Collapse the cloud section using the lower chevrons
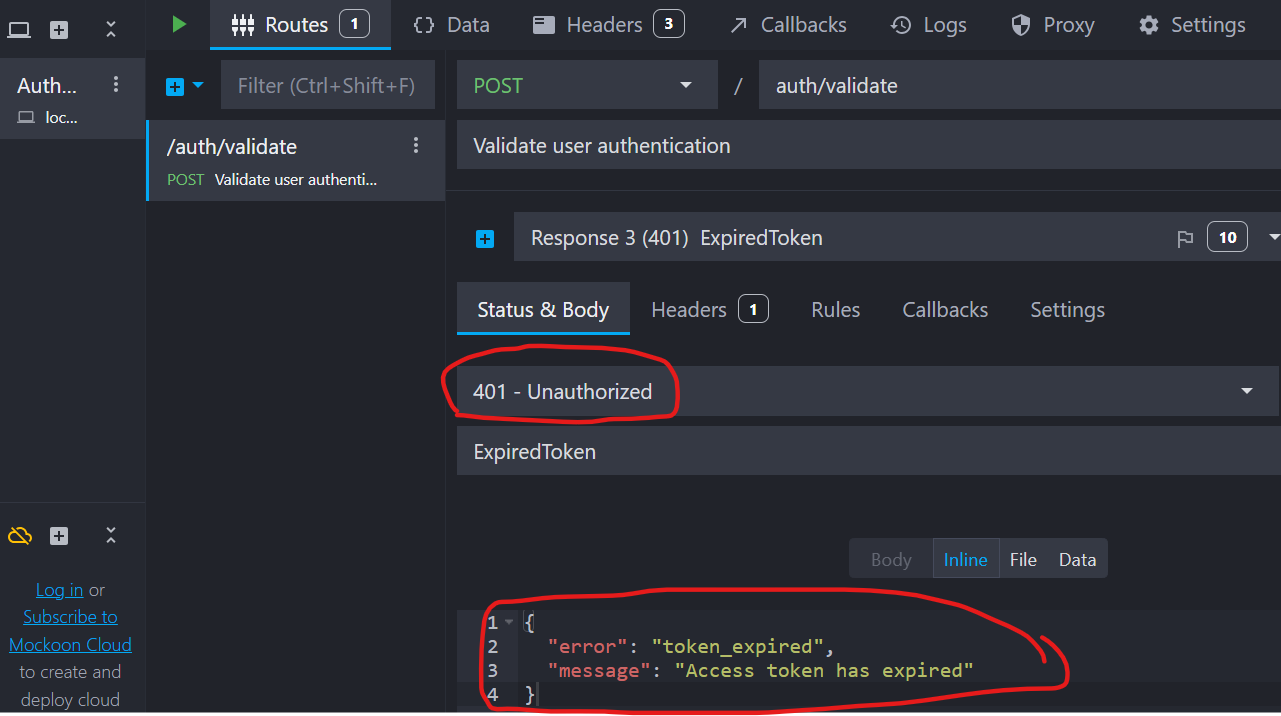The image size is (1281, 716). 111,536
